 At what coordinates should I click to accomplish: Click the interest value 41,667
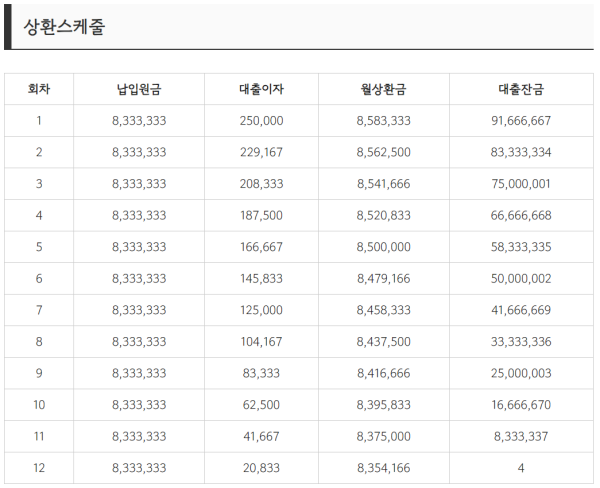coord(261,436)
